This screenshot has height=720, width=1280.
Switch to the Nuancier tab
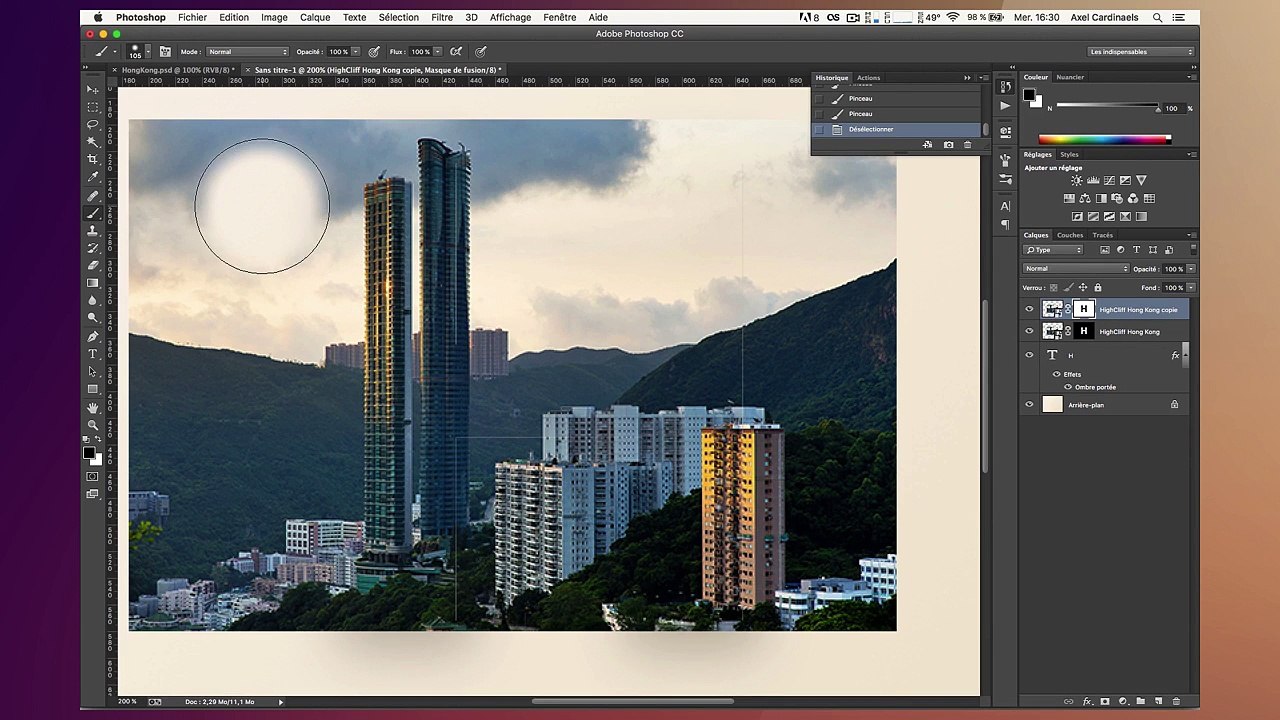point(1070,77)
